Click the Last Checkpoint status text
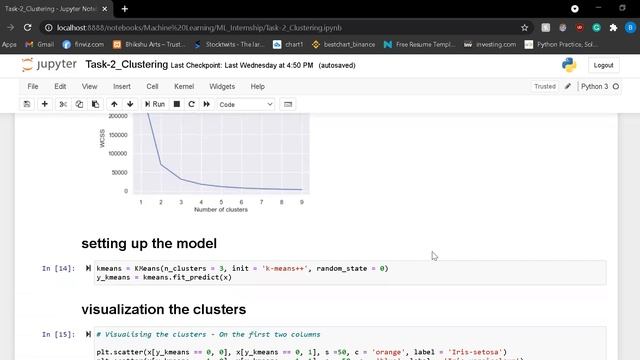 click(x=242, y=65)
